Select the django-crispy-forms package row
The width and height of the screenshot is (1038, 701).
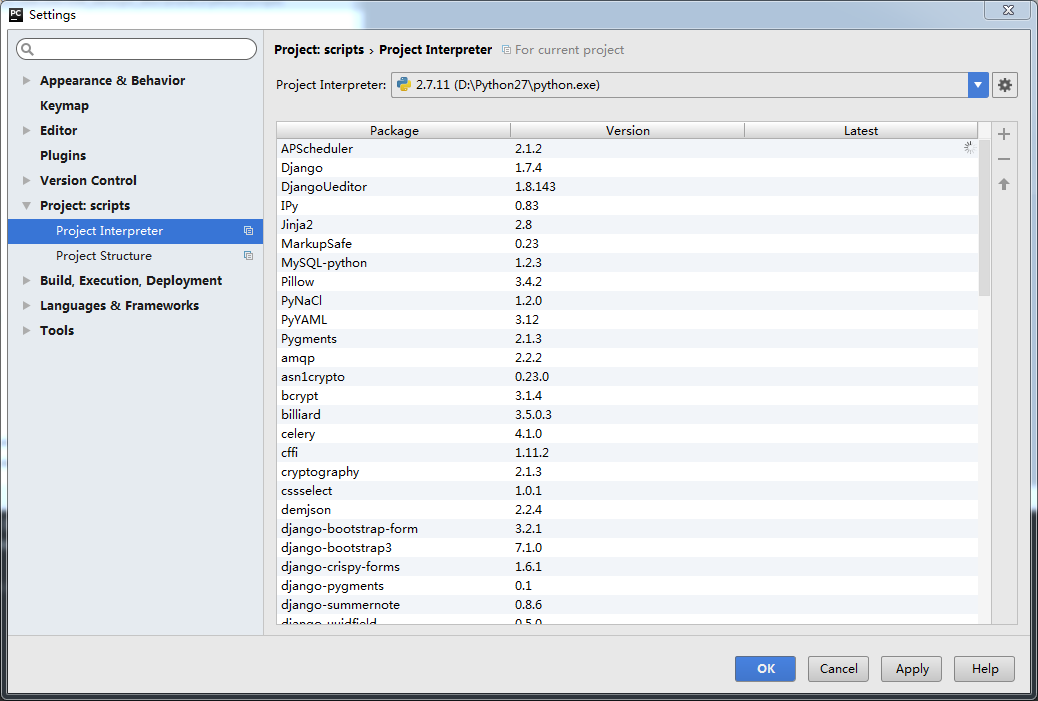(x=627, y=567)
